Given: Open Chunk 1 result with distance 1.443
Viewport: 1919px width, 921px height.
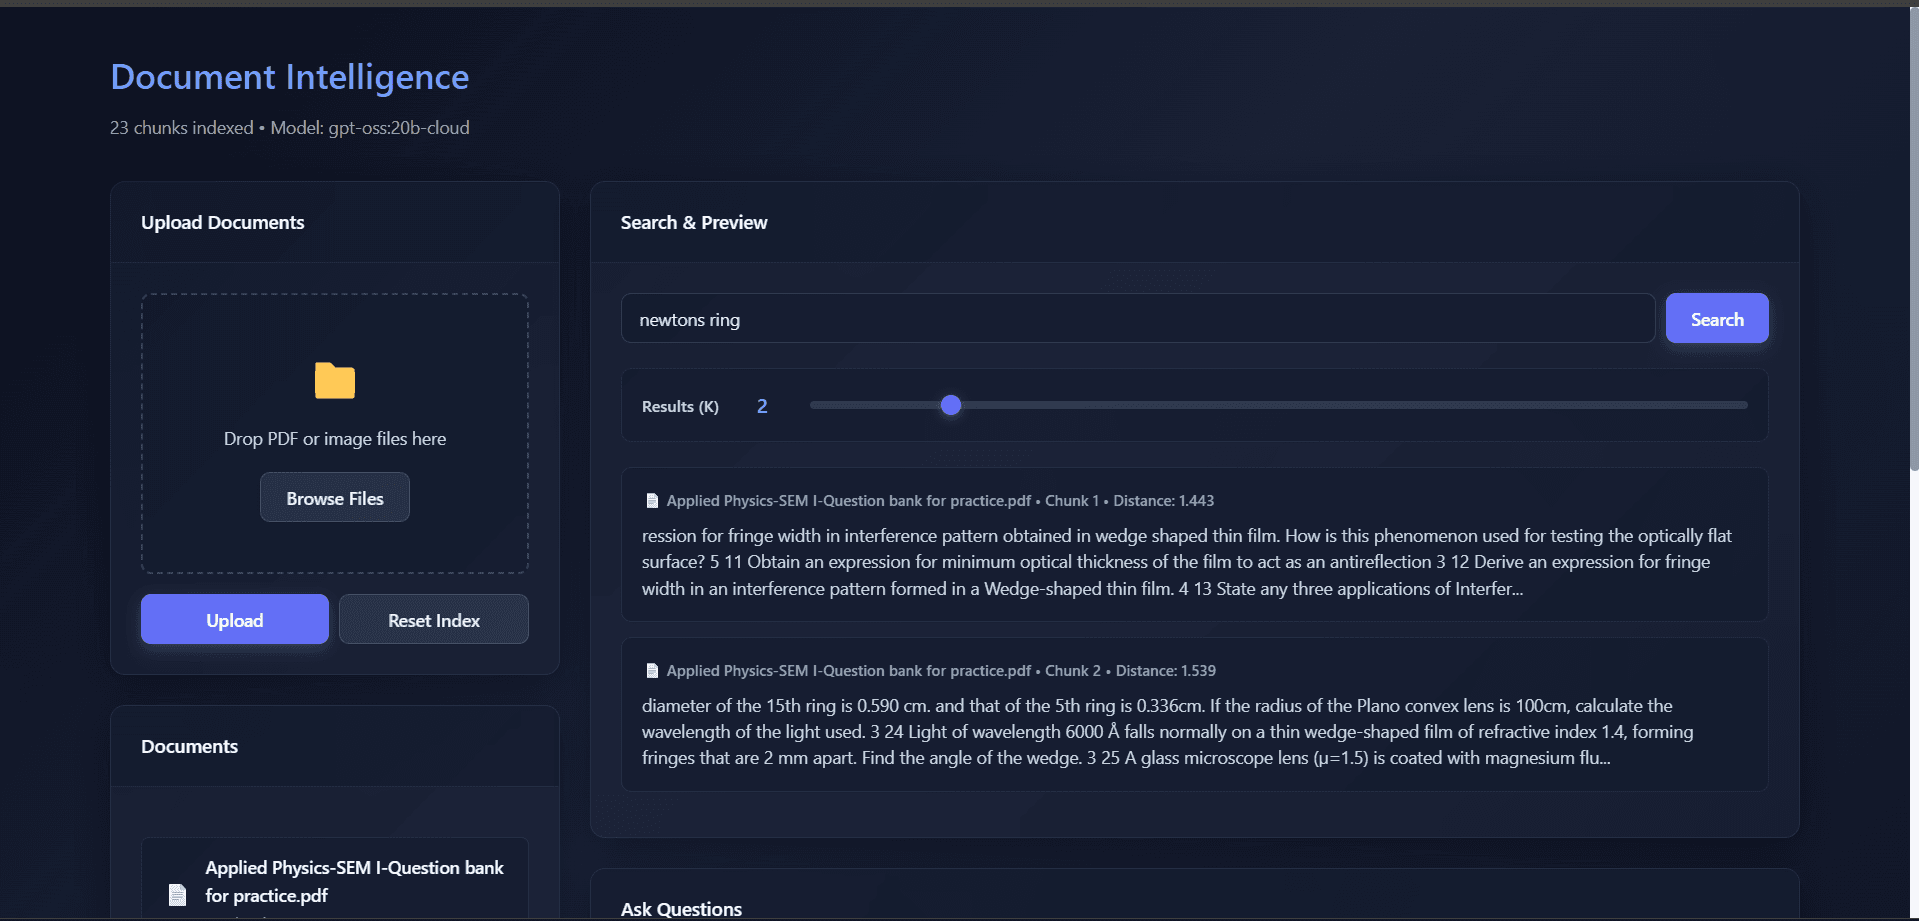Looking at the screenshot, I should coord(1195,545).
